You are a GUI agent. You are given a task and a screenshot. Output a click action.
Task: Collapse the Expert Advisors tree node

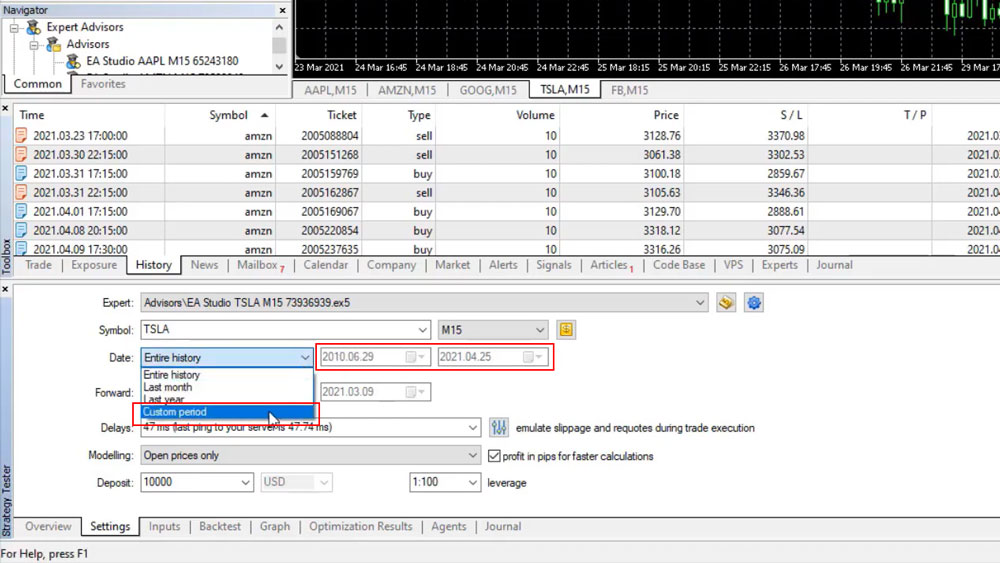coord(14,28)
